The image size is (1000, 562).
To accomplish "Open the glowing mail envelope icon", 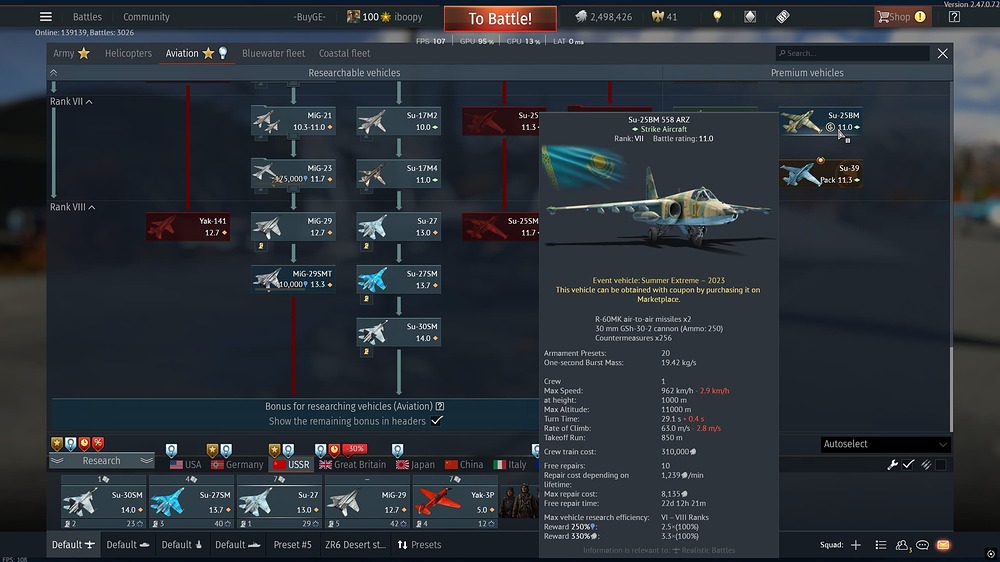I will pyautogui.click(x=943, y=545).
